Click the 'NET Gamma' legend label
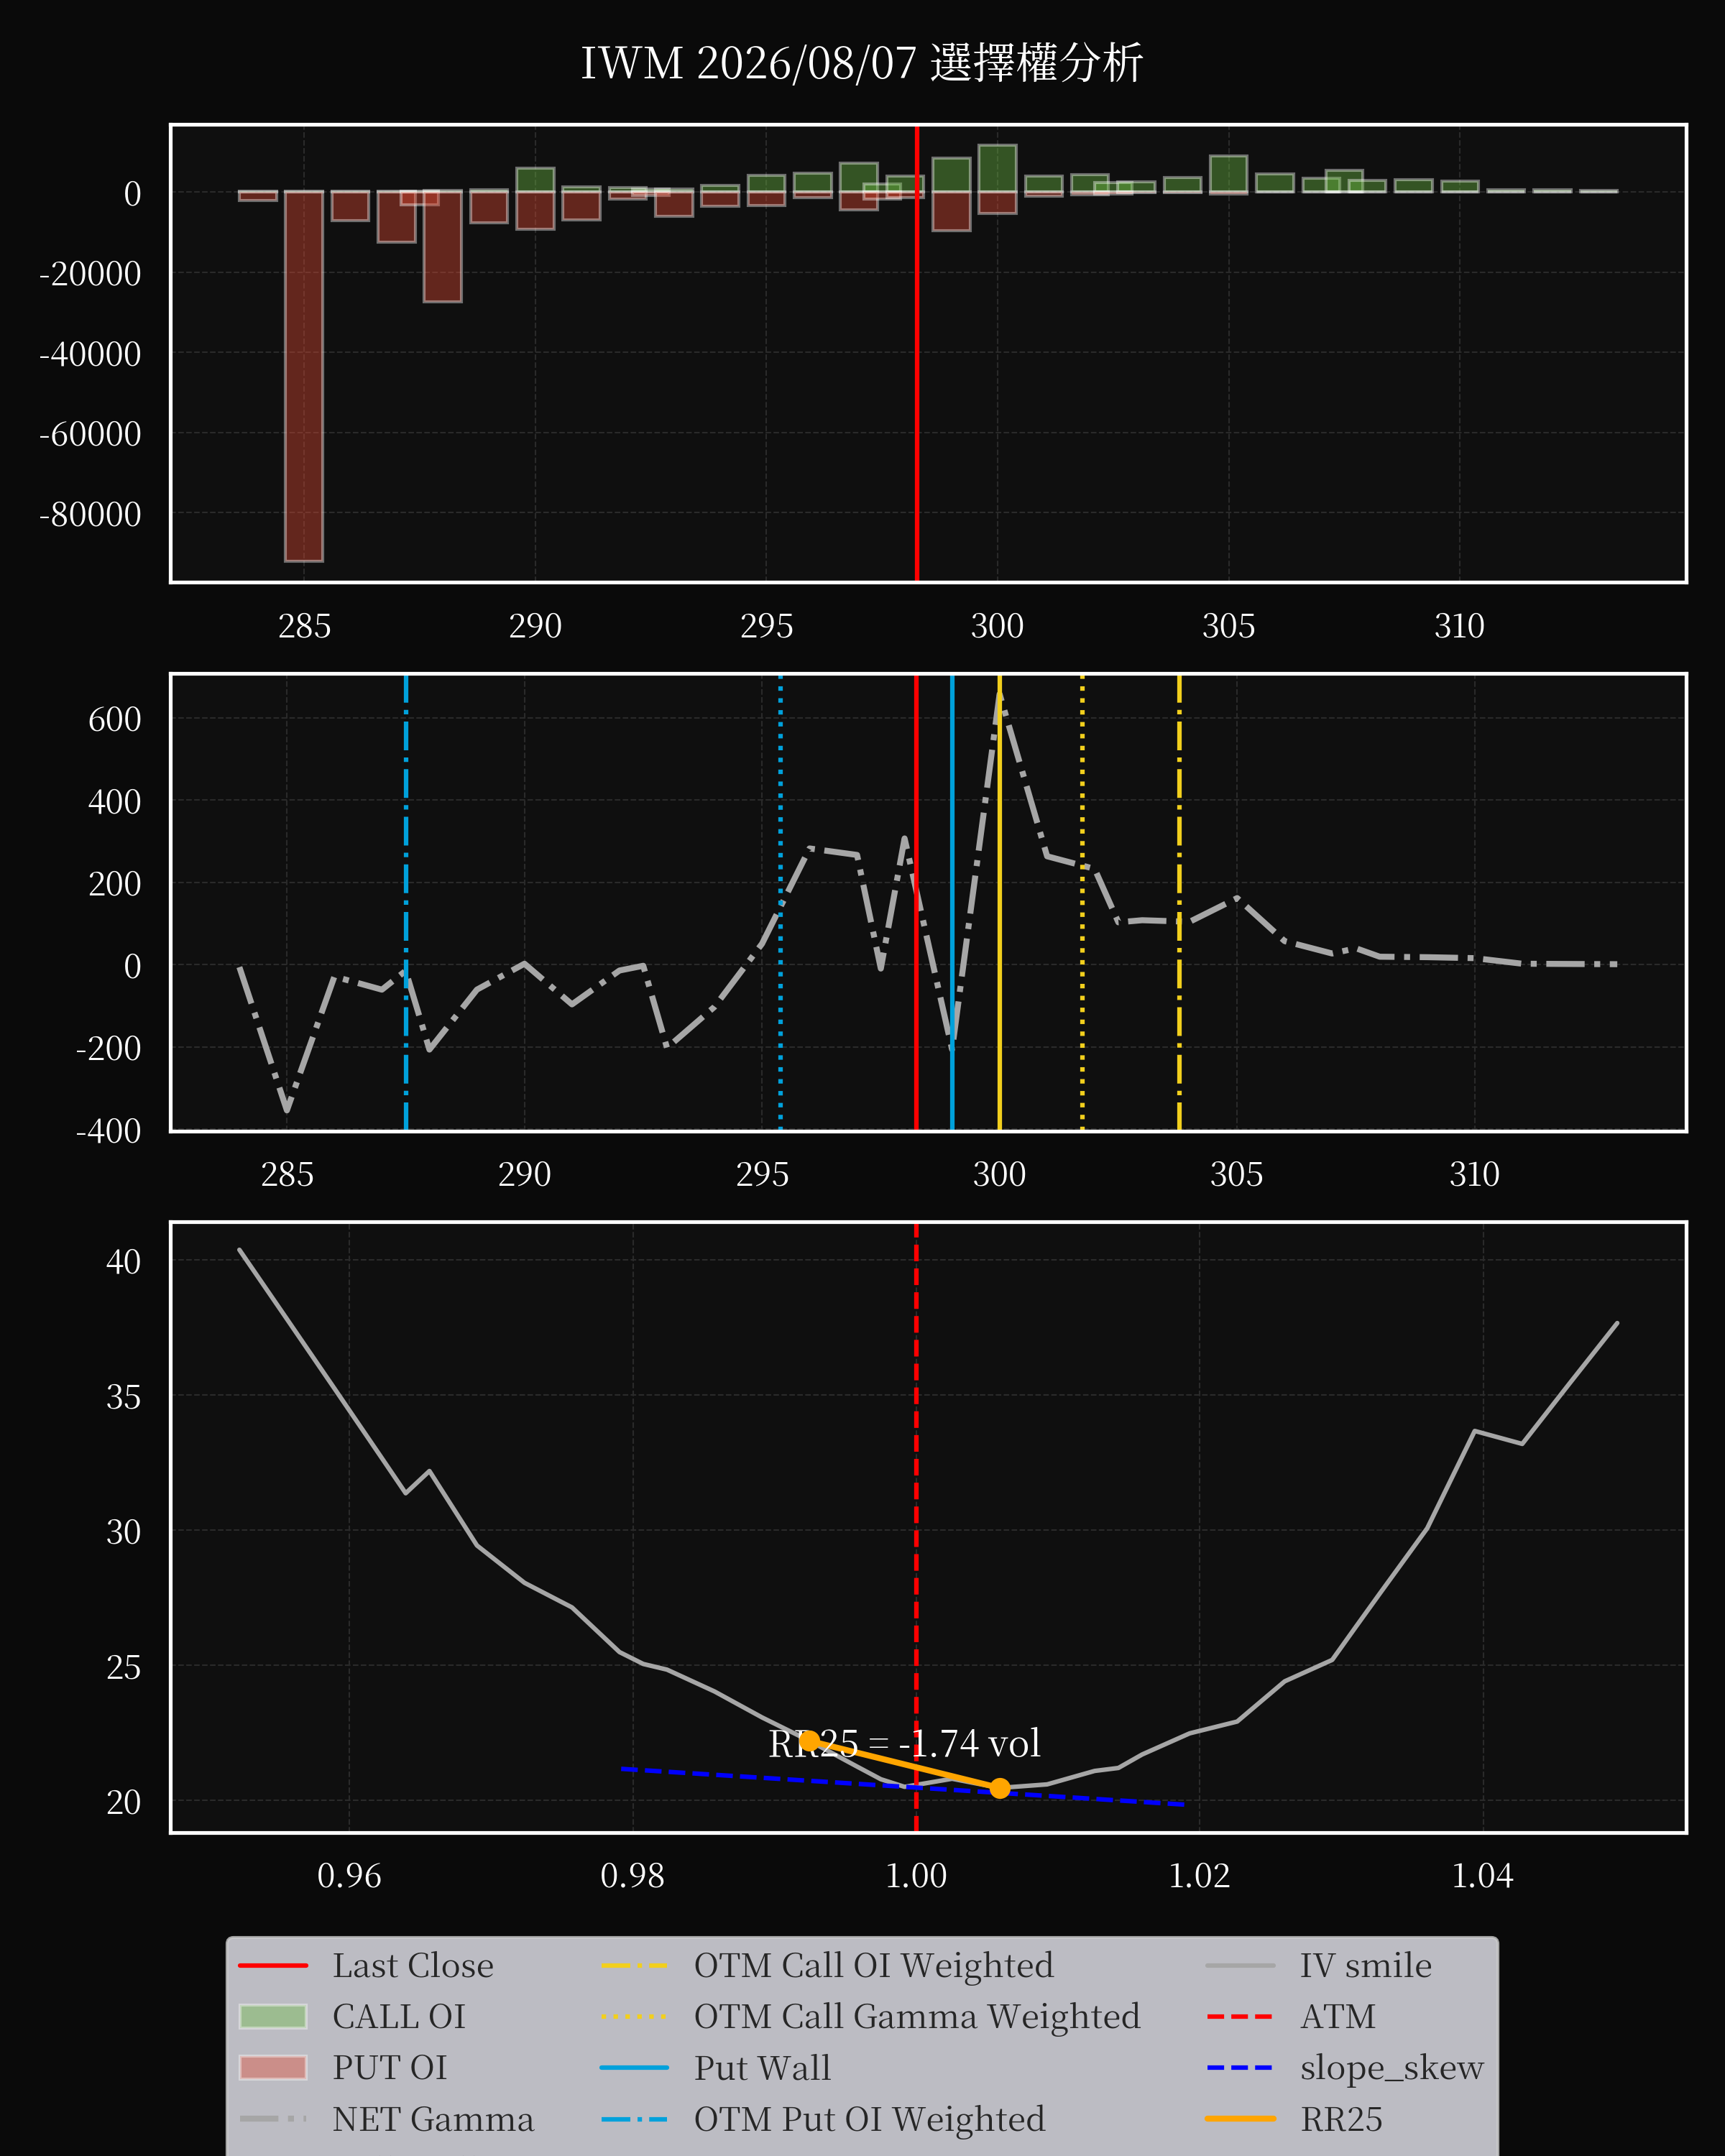This screenshot has height=2156, width=1725. [433, 2119]
